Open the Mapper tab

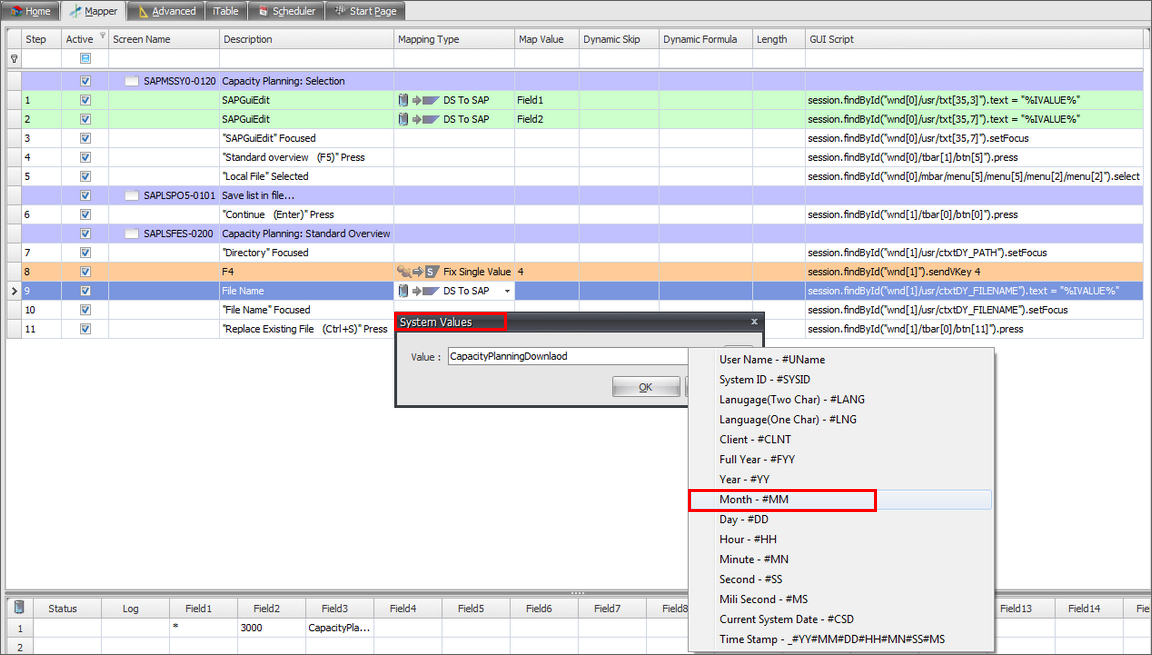pyautogui.click(x=93, y=11)
